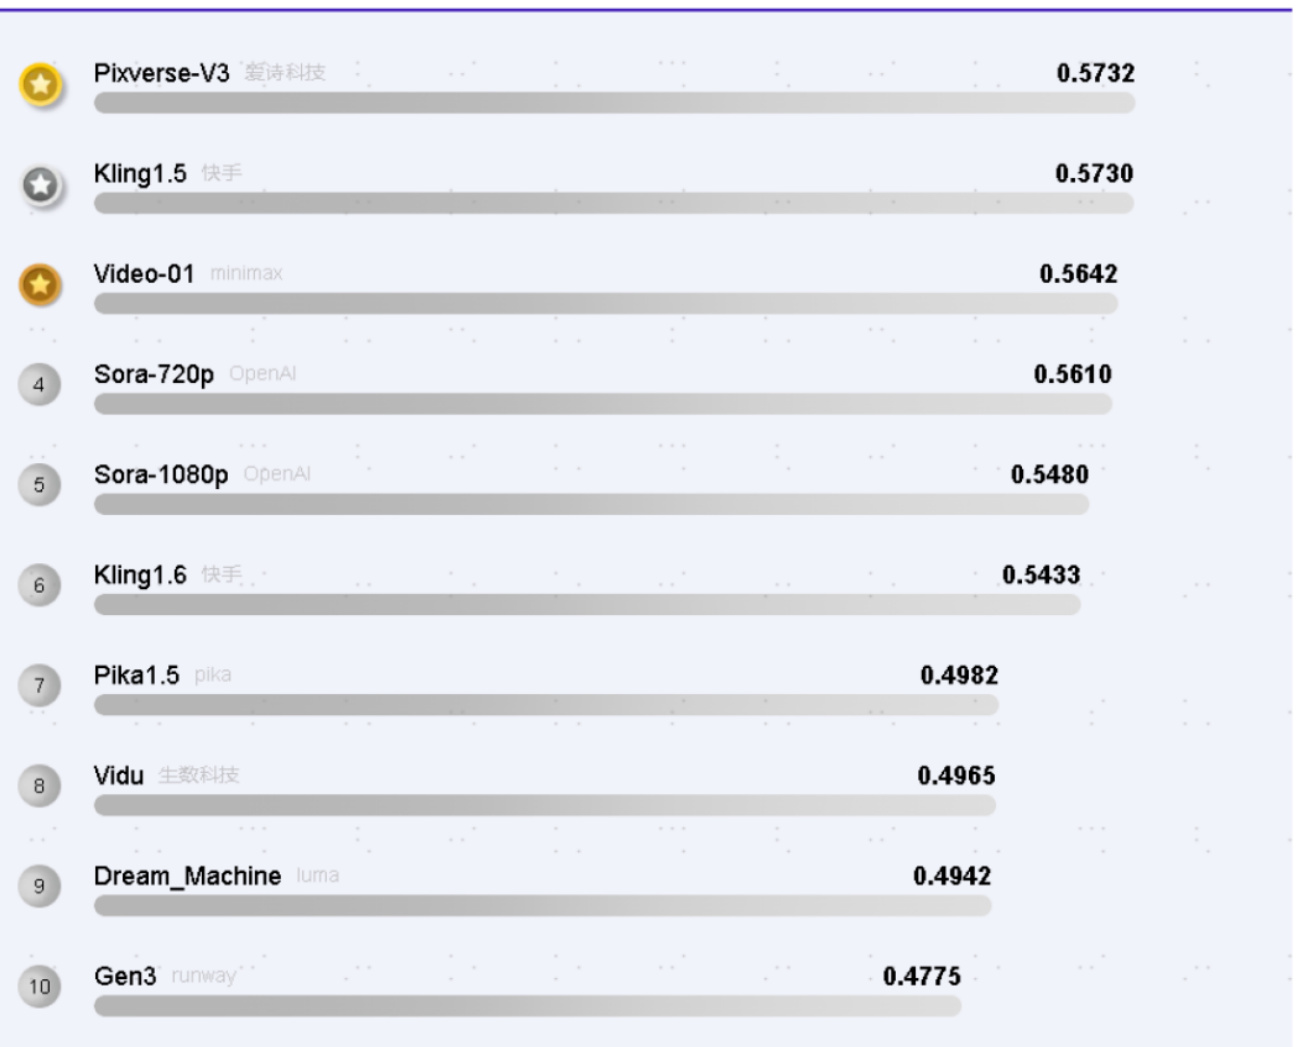This screenshot has height=1047, width=1296.
Task: Click the rank 6 badge
Action: click(39, 585)
